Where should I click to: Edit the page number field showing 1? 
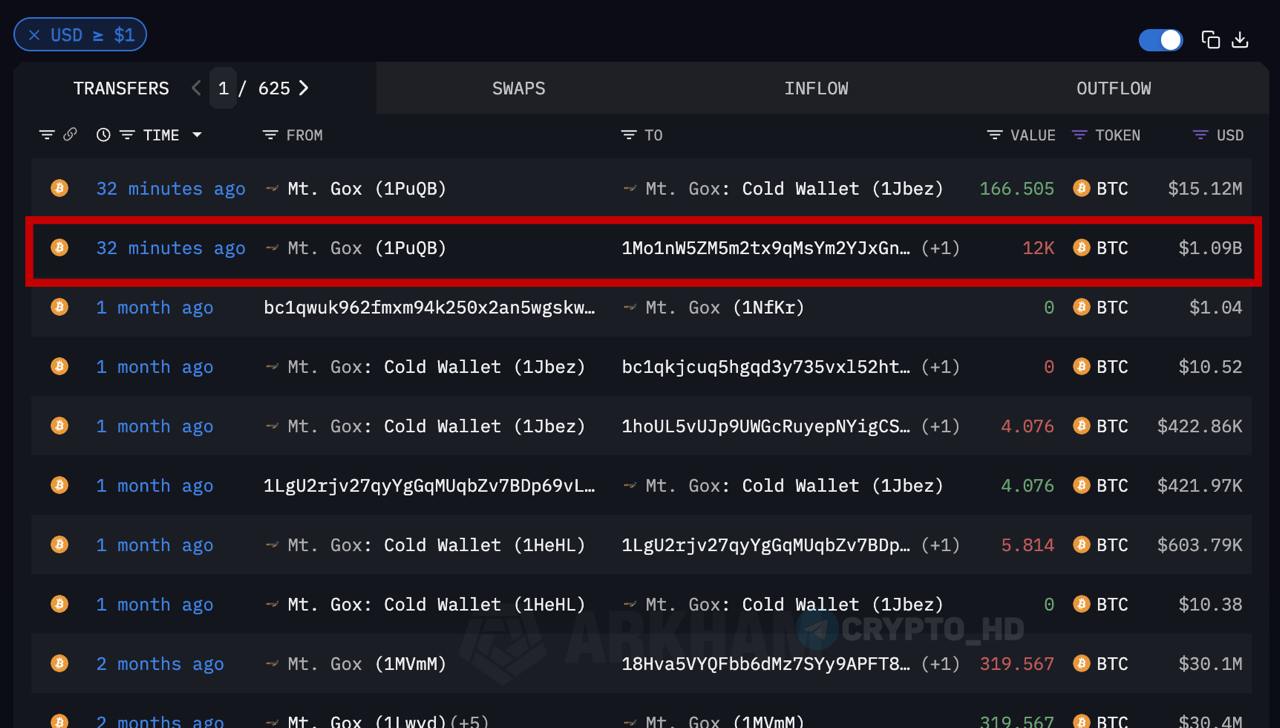[223, 88]
